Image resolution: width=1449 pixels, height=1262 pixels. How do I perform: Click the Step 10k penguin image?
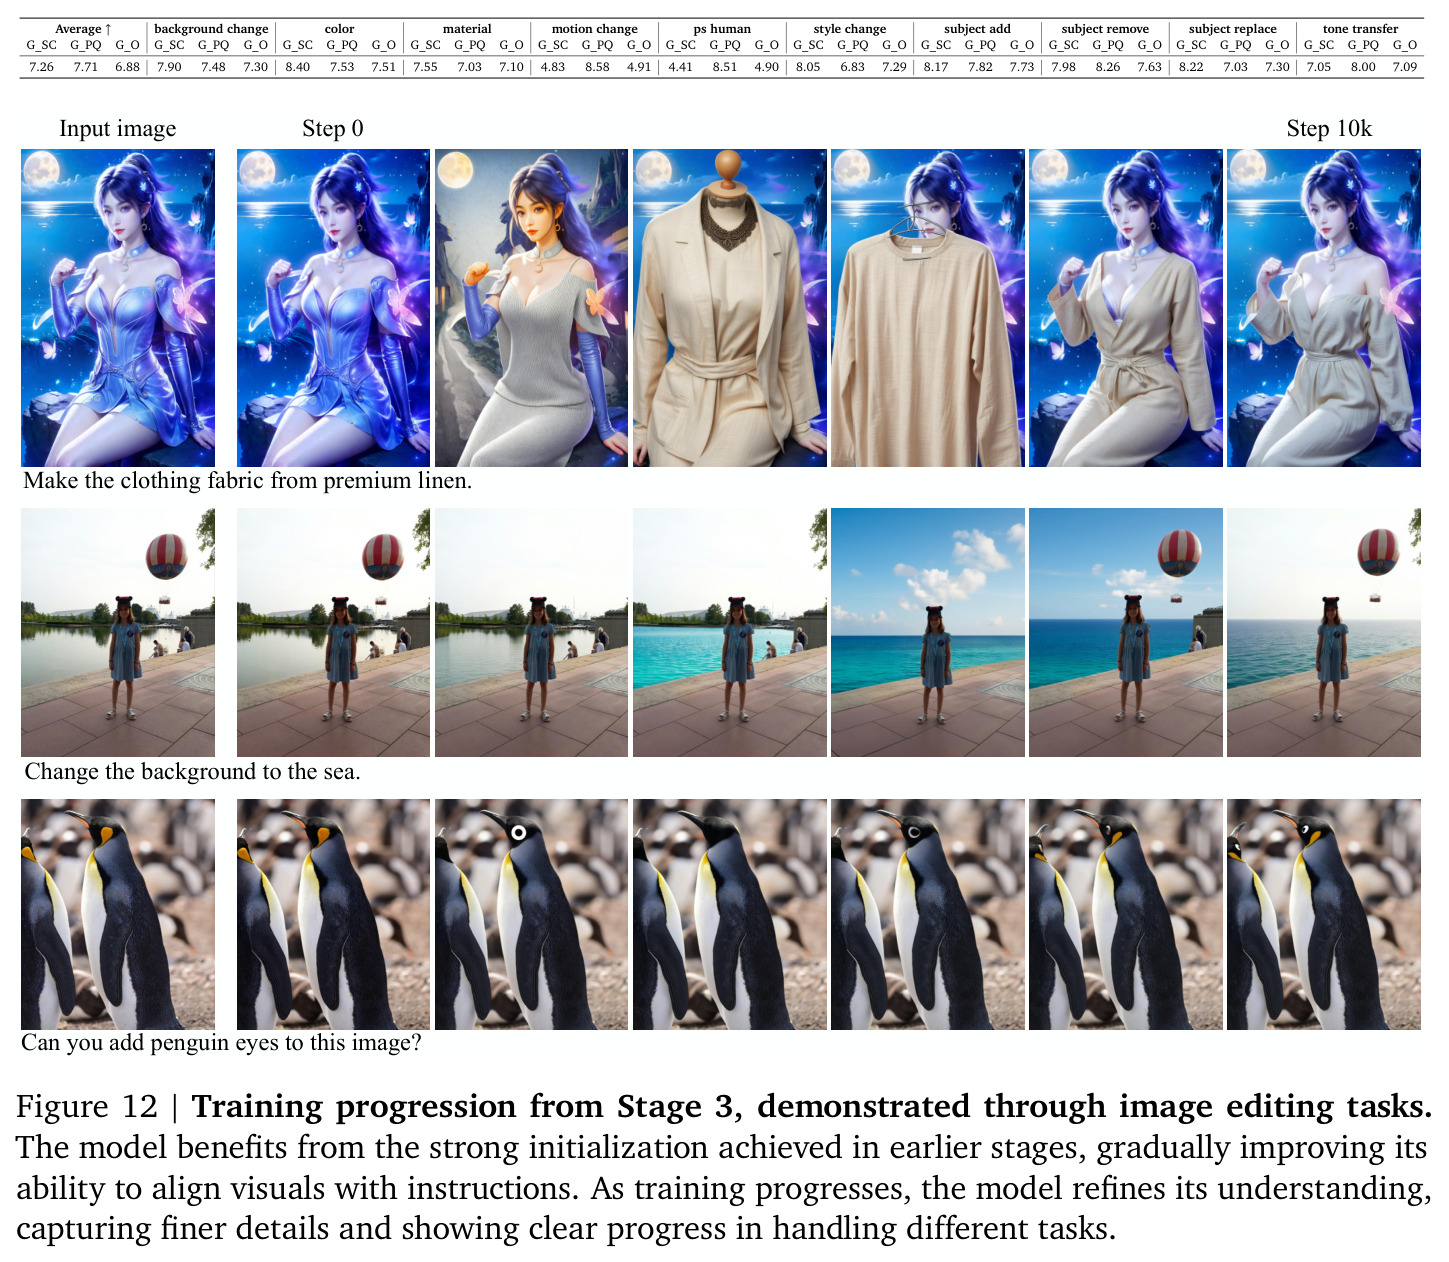pos(1324,914)
